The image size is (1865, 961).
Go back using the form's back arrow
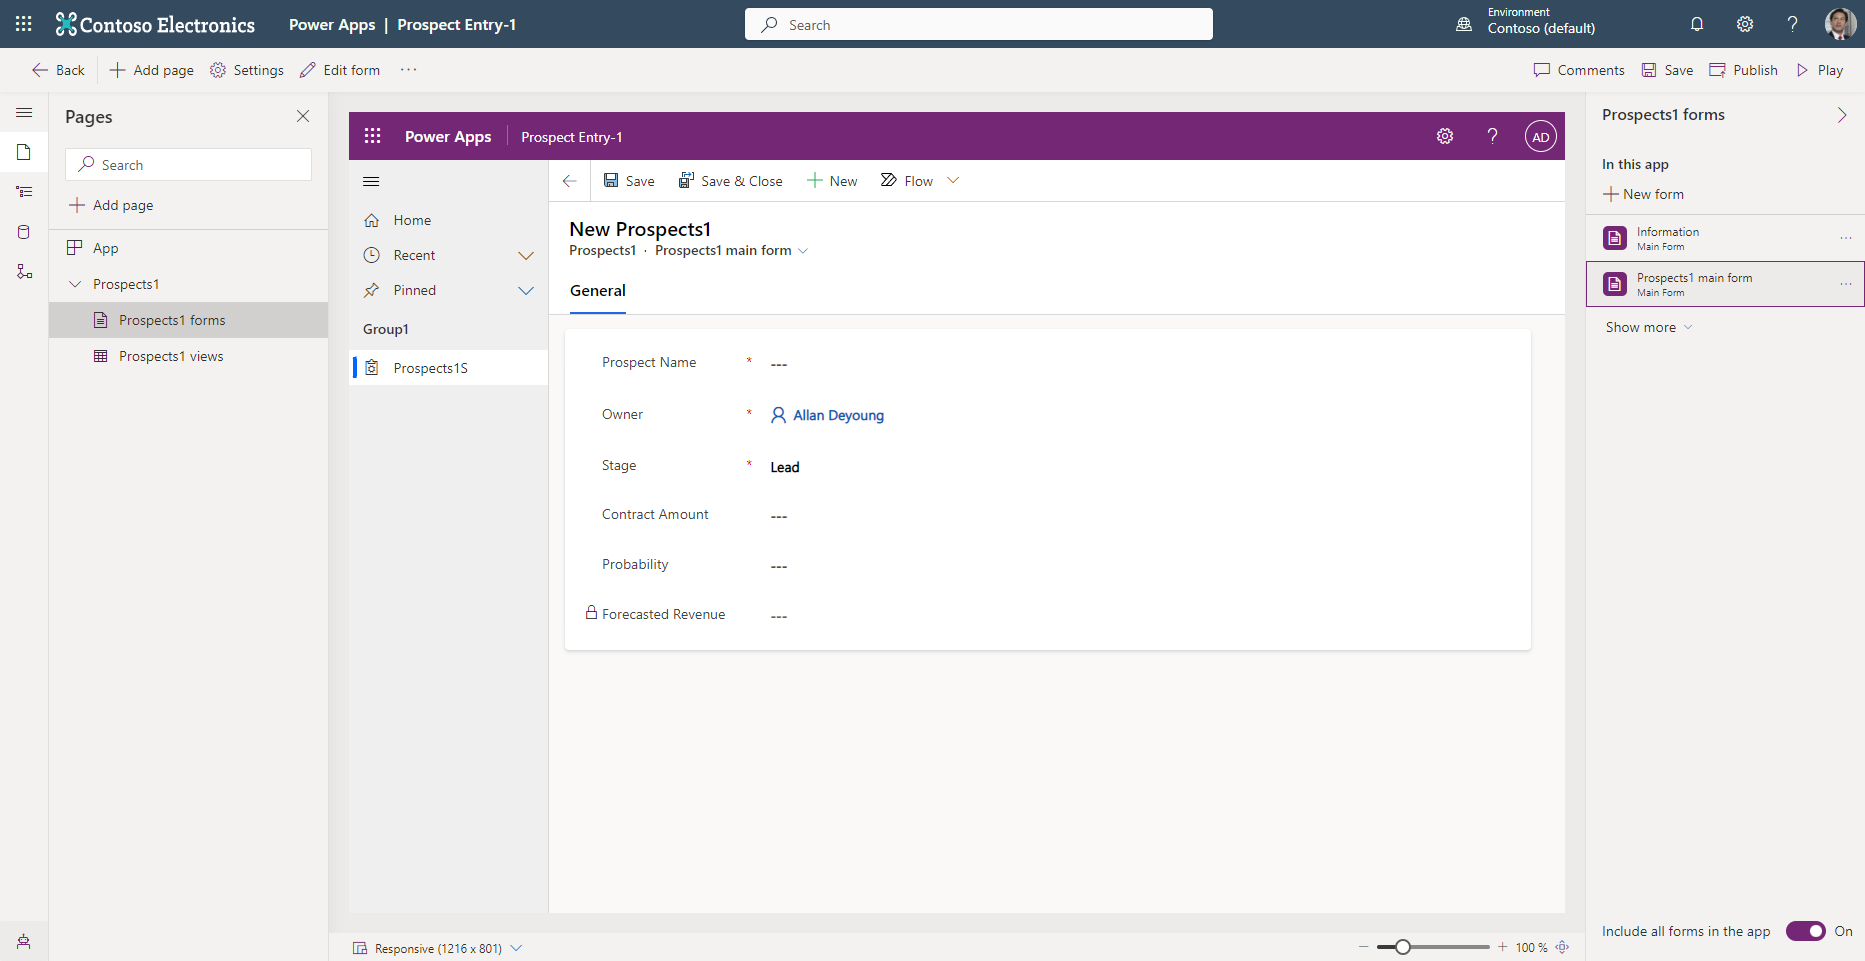coord(569,181)
